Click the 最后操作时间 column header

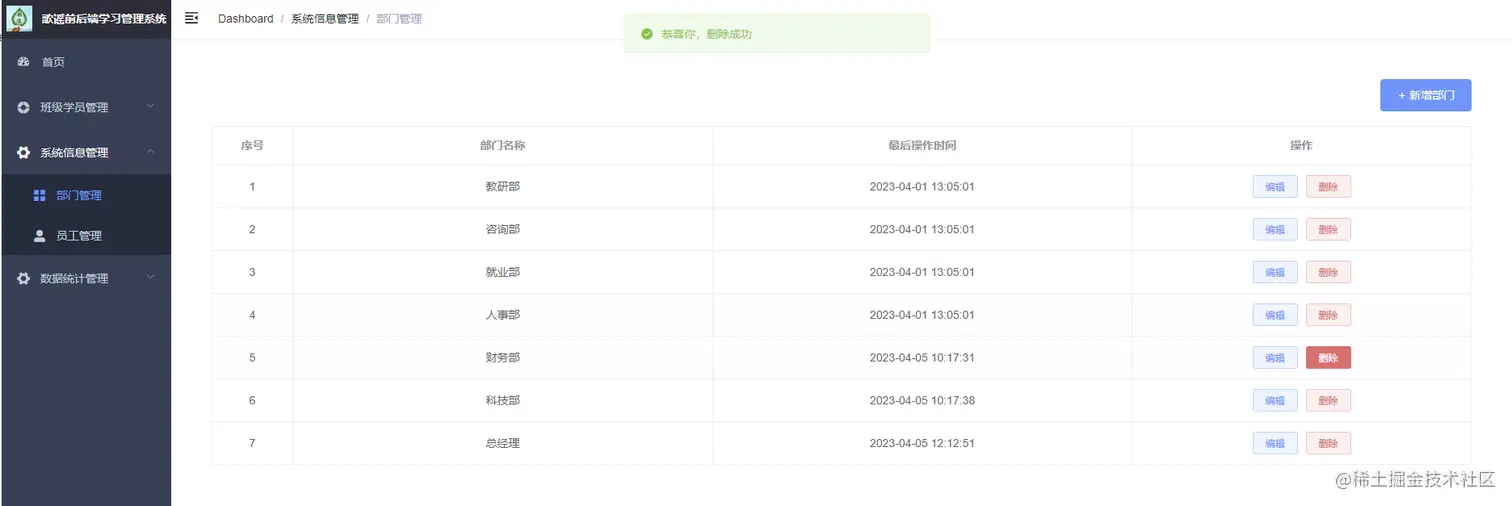tap(922, 146)
